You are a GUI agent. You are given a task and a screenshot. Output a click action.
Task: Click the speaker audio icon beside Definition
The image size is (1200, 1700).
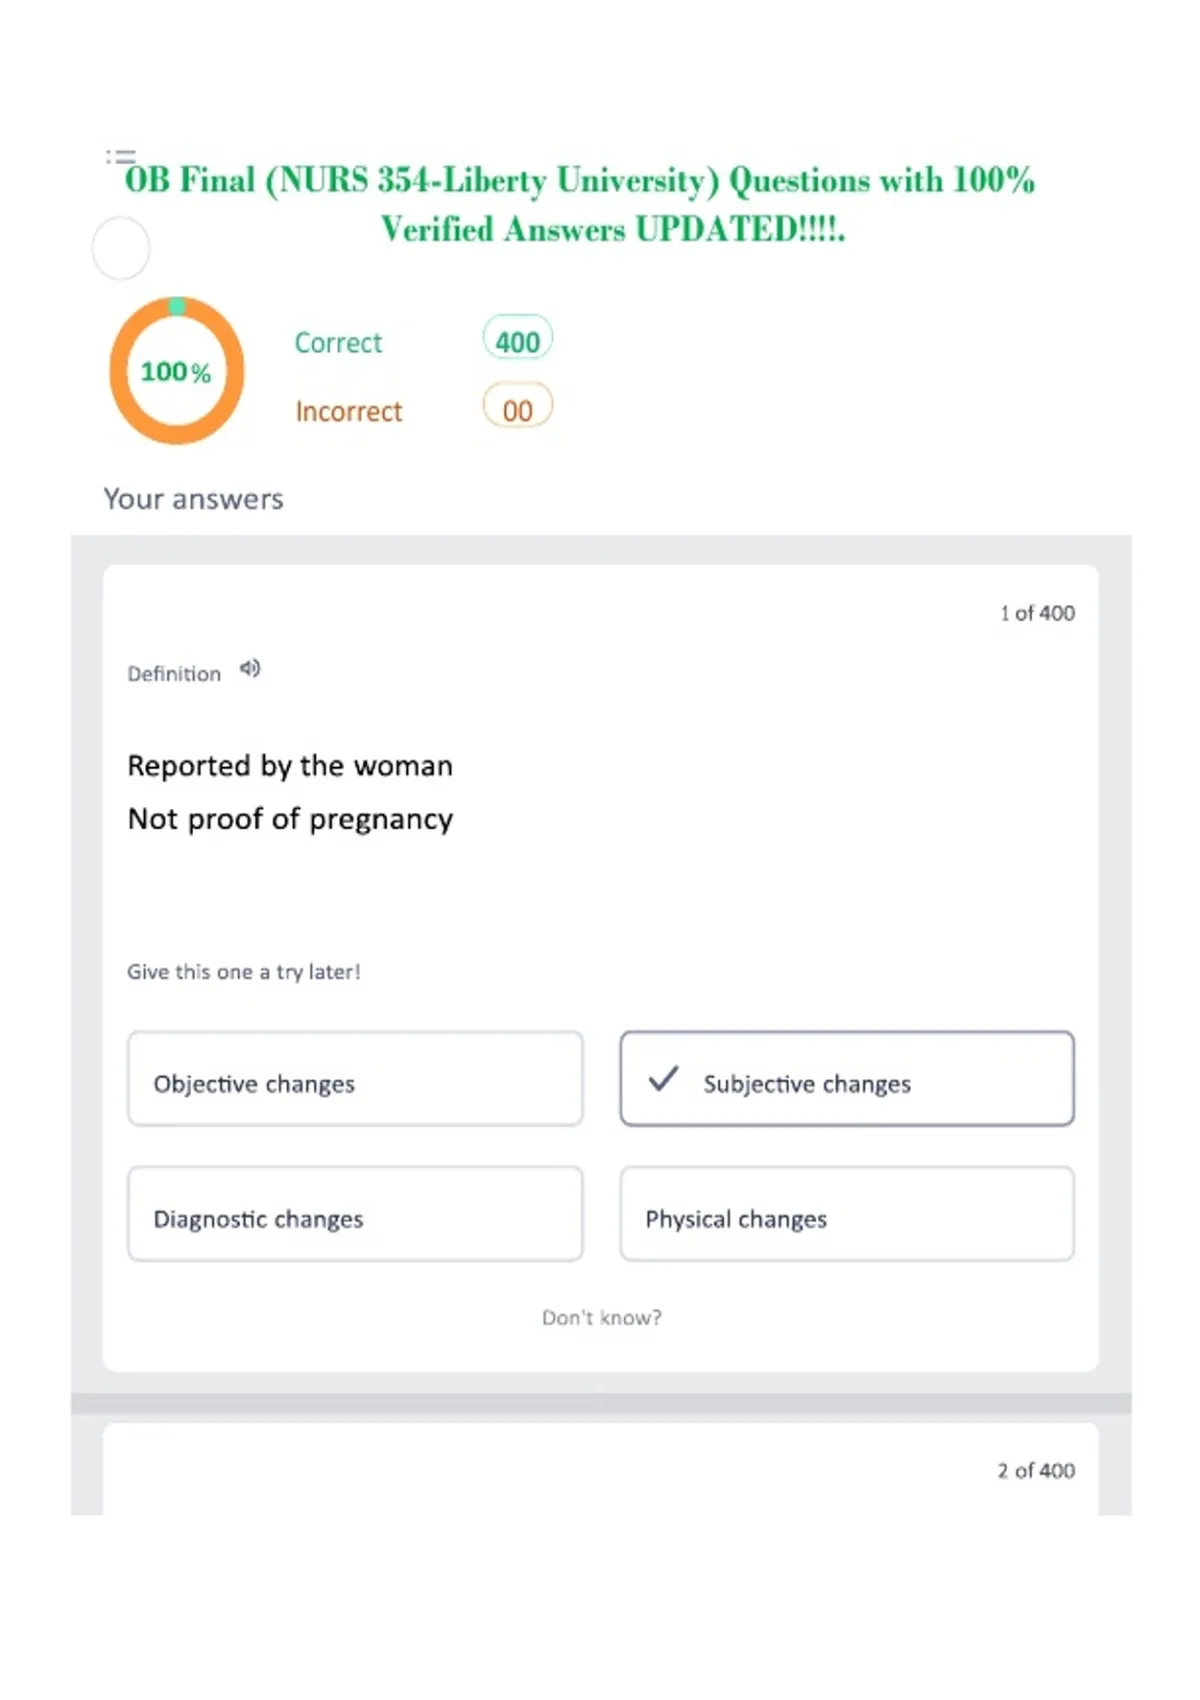point(250,669)
